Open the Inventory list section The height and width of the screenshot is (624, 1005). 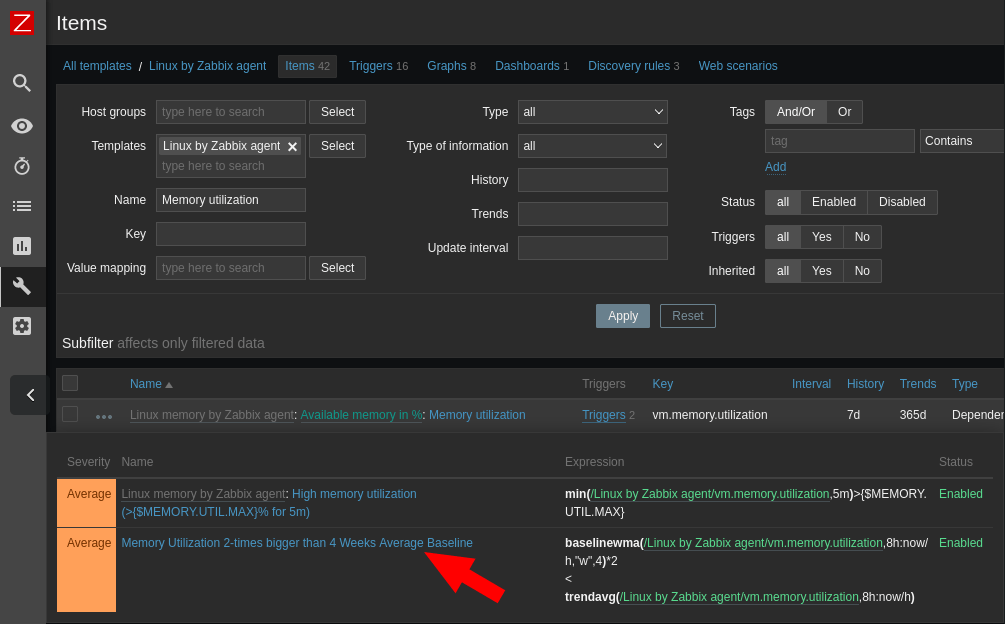[21, 206]
